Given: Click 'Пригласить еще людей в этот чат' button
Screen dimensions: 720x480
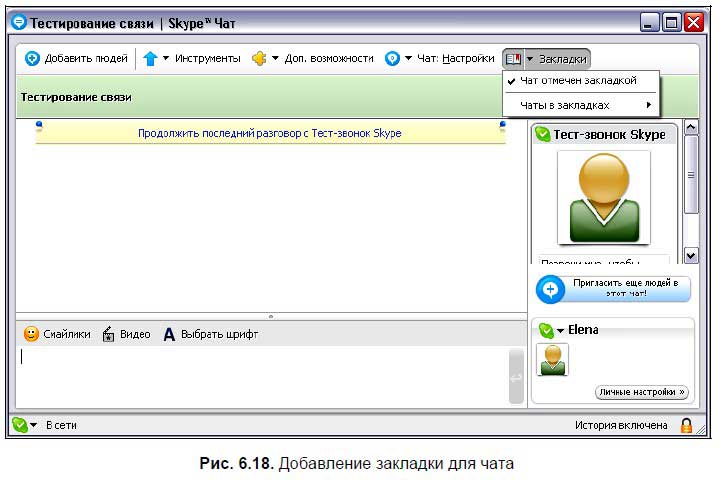Looking at the screenshot, I should tap(612, 289).
